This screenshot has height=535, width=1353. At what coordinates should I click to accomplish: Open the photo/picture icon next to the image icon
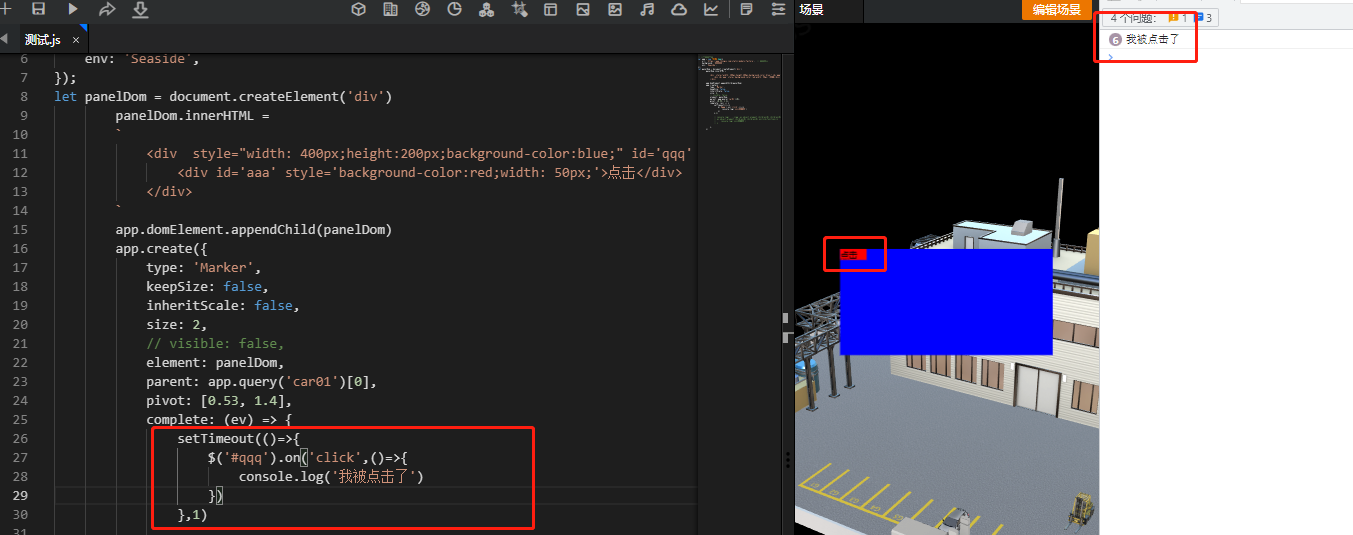click(615, 9)
